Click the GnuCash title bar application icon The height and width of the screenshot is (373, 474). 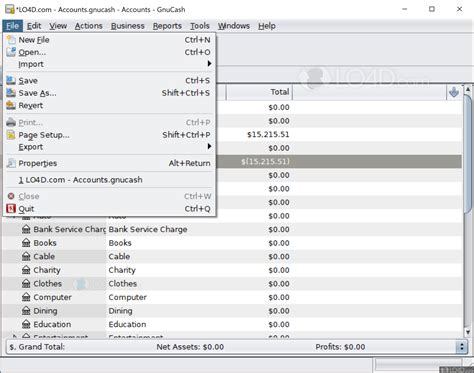[x=10, y=9]
